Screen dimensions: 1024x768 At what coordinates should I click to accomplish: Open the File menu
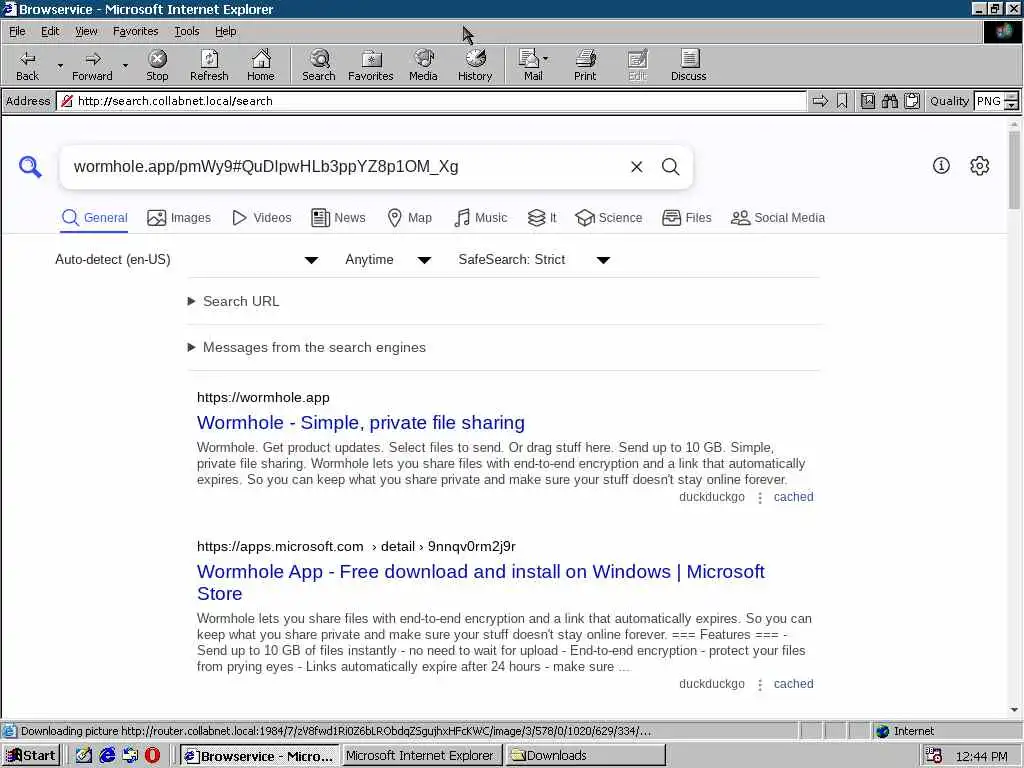(x=17, y=31)
